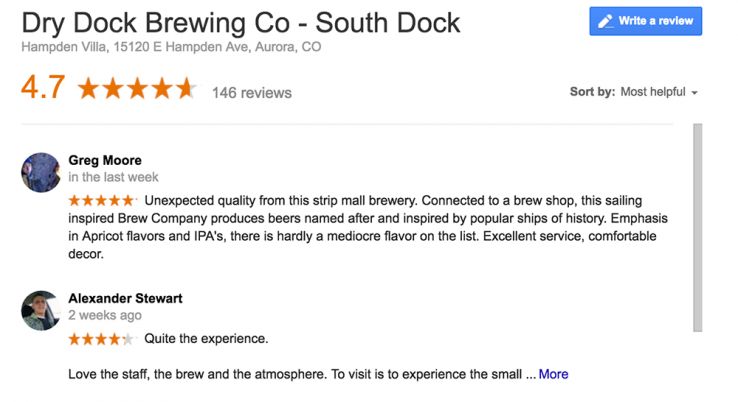Viewport: 738px width, 402px height.
Task: Click the "Quite the experience." review heading
Action: (206, 339)
